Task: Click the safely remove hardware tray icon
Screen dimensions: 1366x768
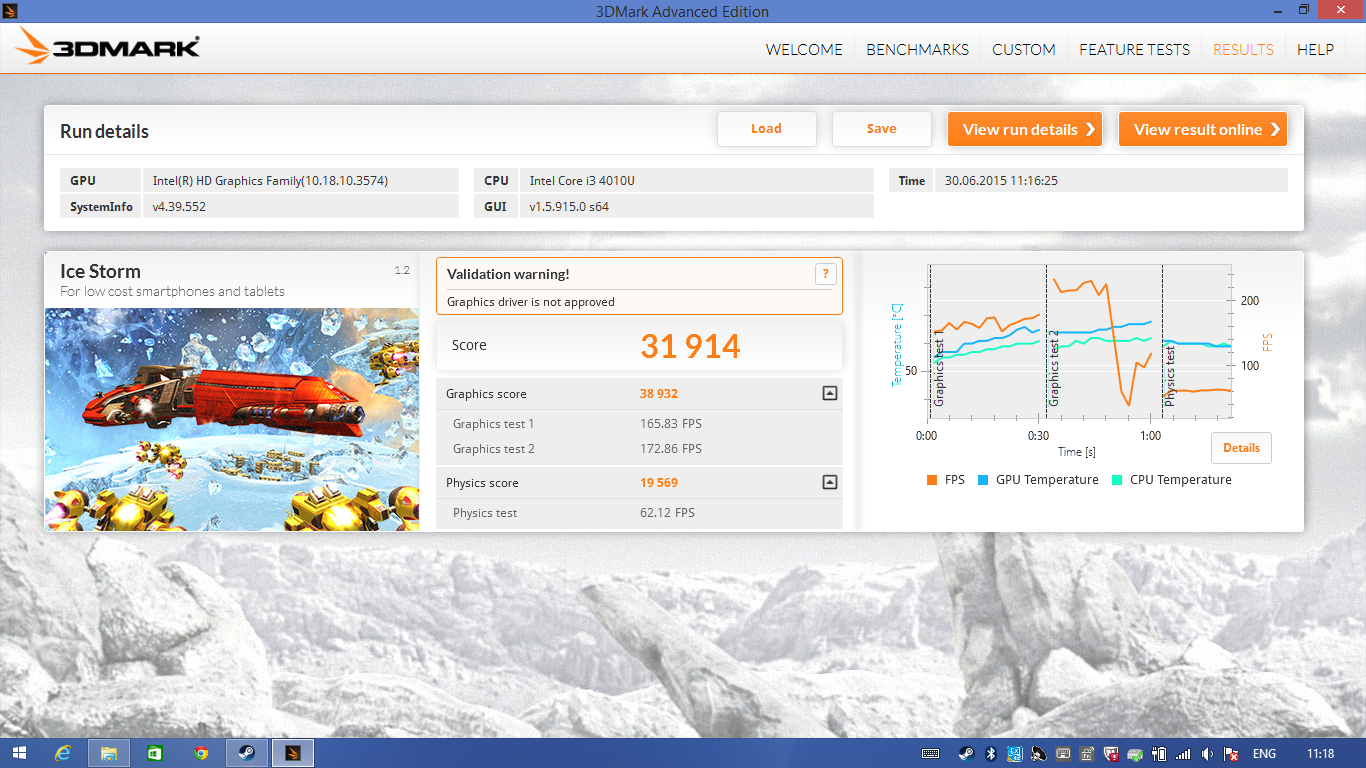Action: point(1135,754)
